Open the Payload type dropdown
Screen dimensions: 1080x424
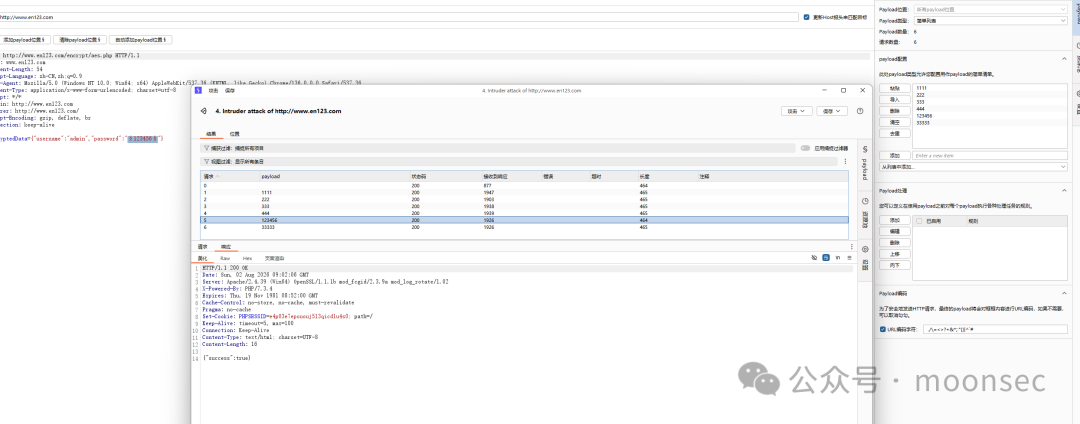[x=990, y=21]
